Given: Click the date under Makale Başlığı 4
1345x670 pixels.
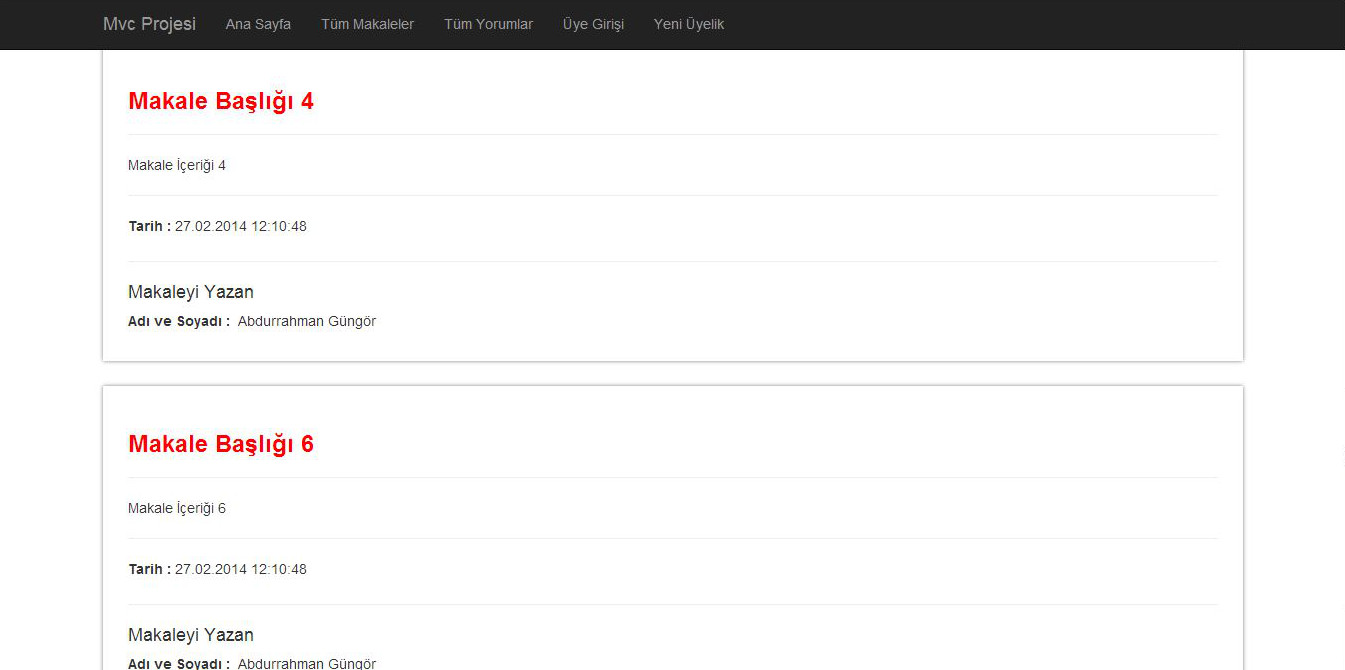Looking at the screenshot, I should pos(241,226).
